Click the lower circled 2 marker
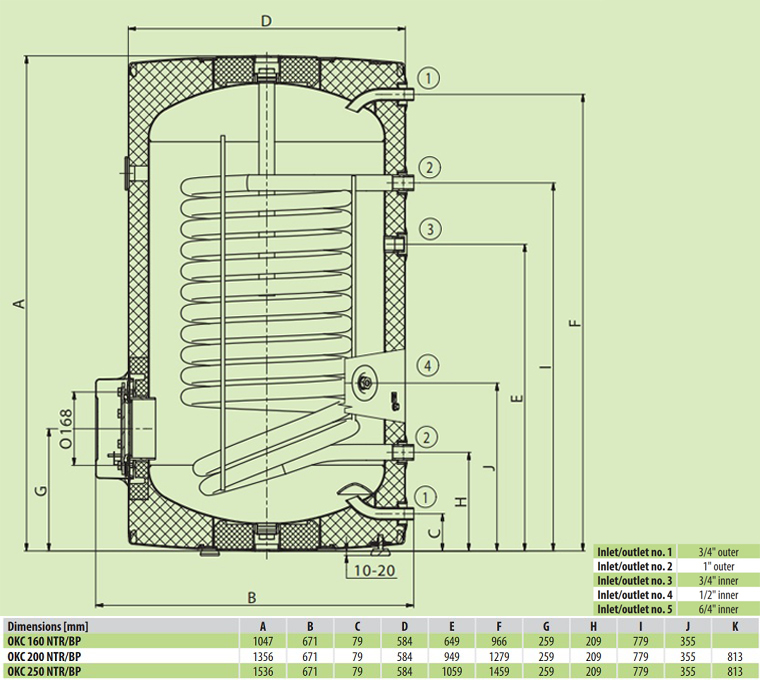Viewport: 760px width, 682px height. click(428, 436)
